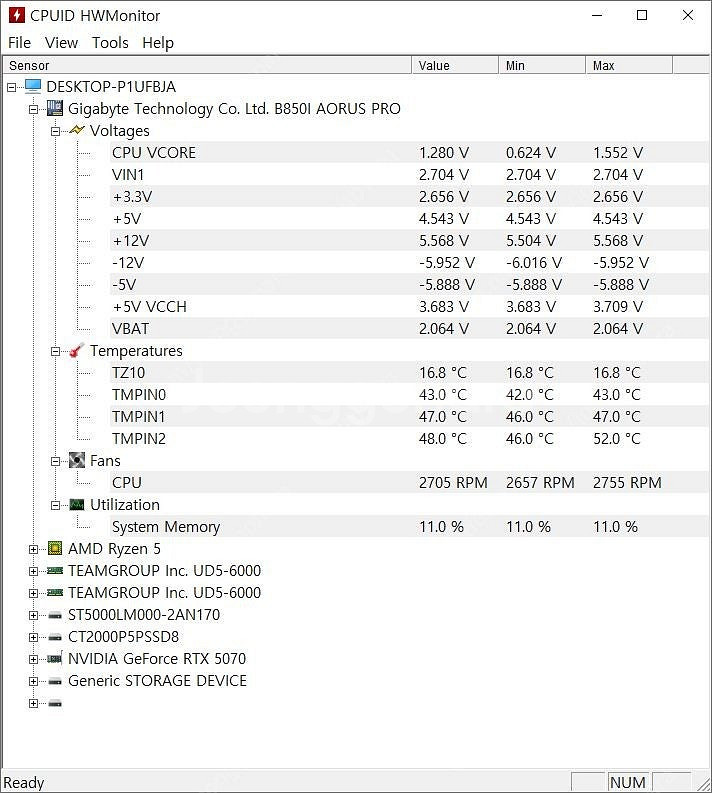Select the VBAT voltage row

[x=409, y=328]
